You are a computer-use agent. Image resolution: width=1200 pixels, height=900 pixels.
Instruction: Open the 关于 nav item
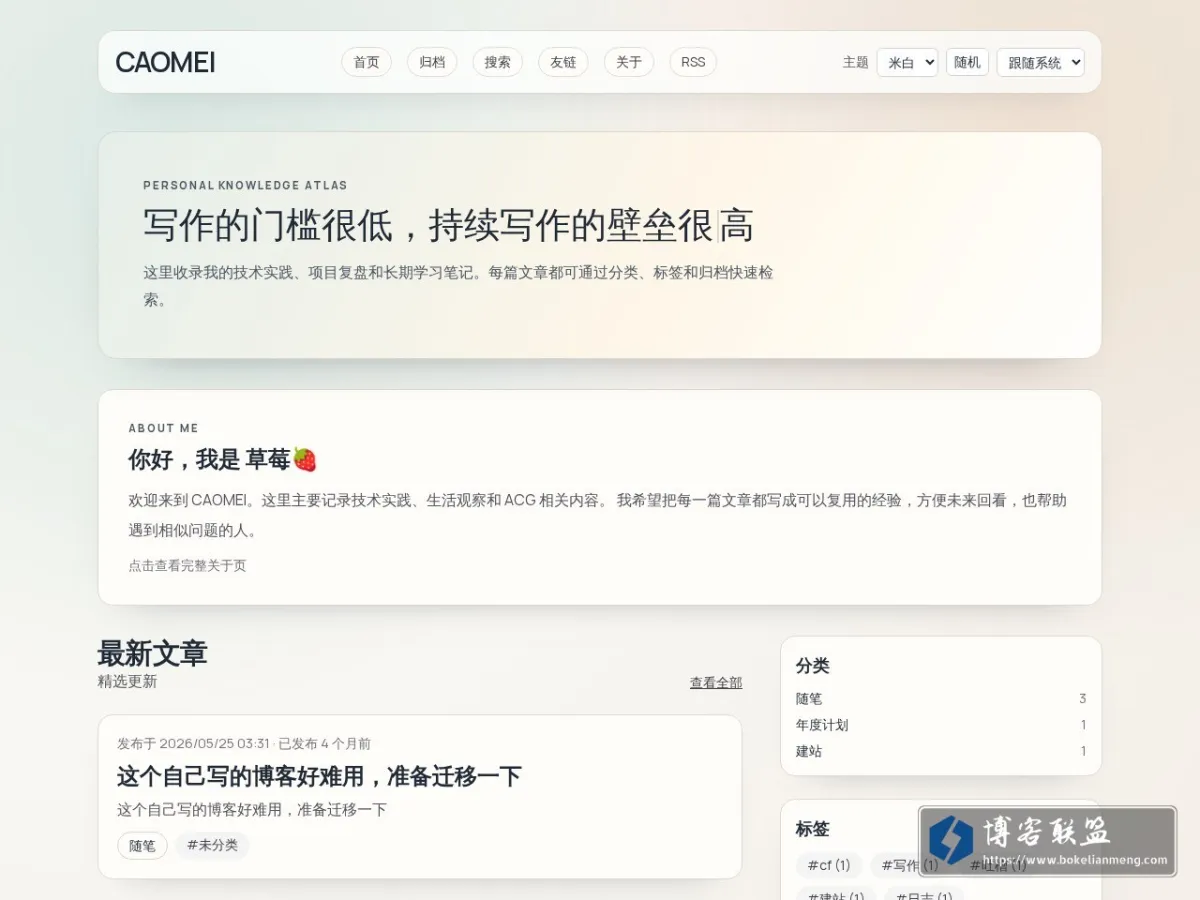(x=629, y=62)
